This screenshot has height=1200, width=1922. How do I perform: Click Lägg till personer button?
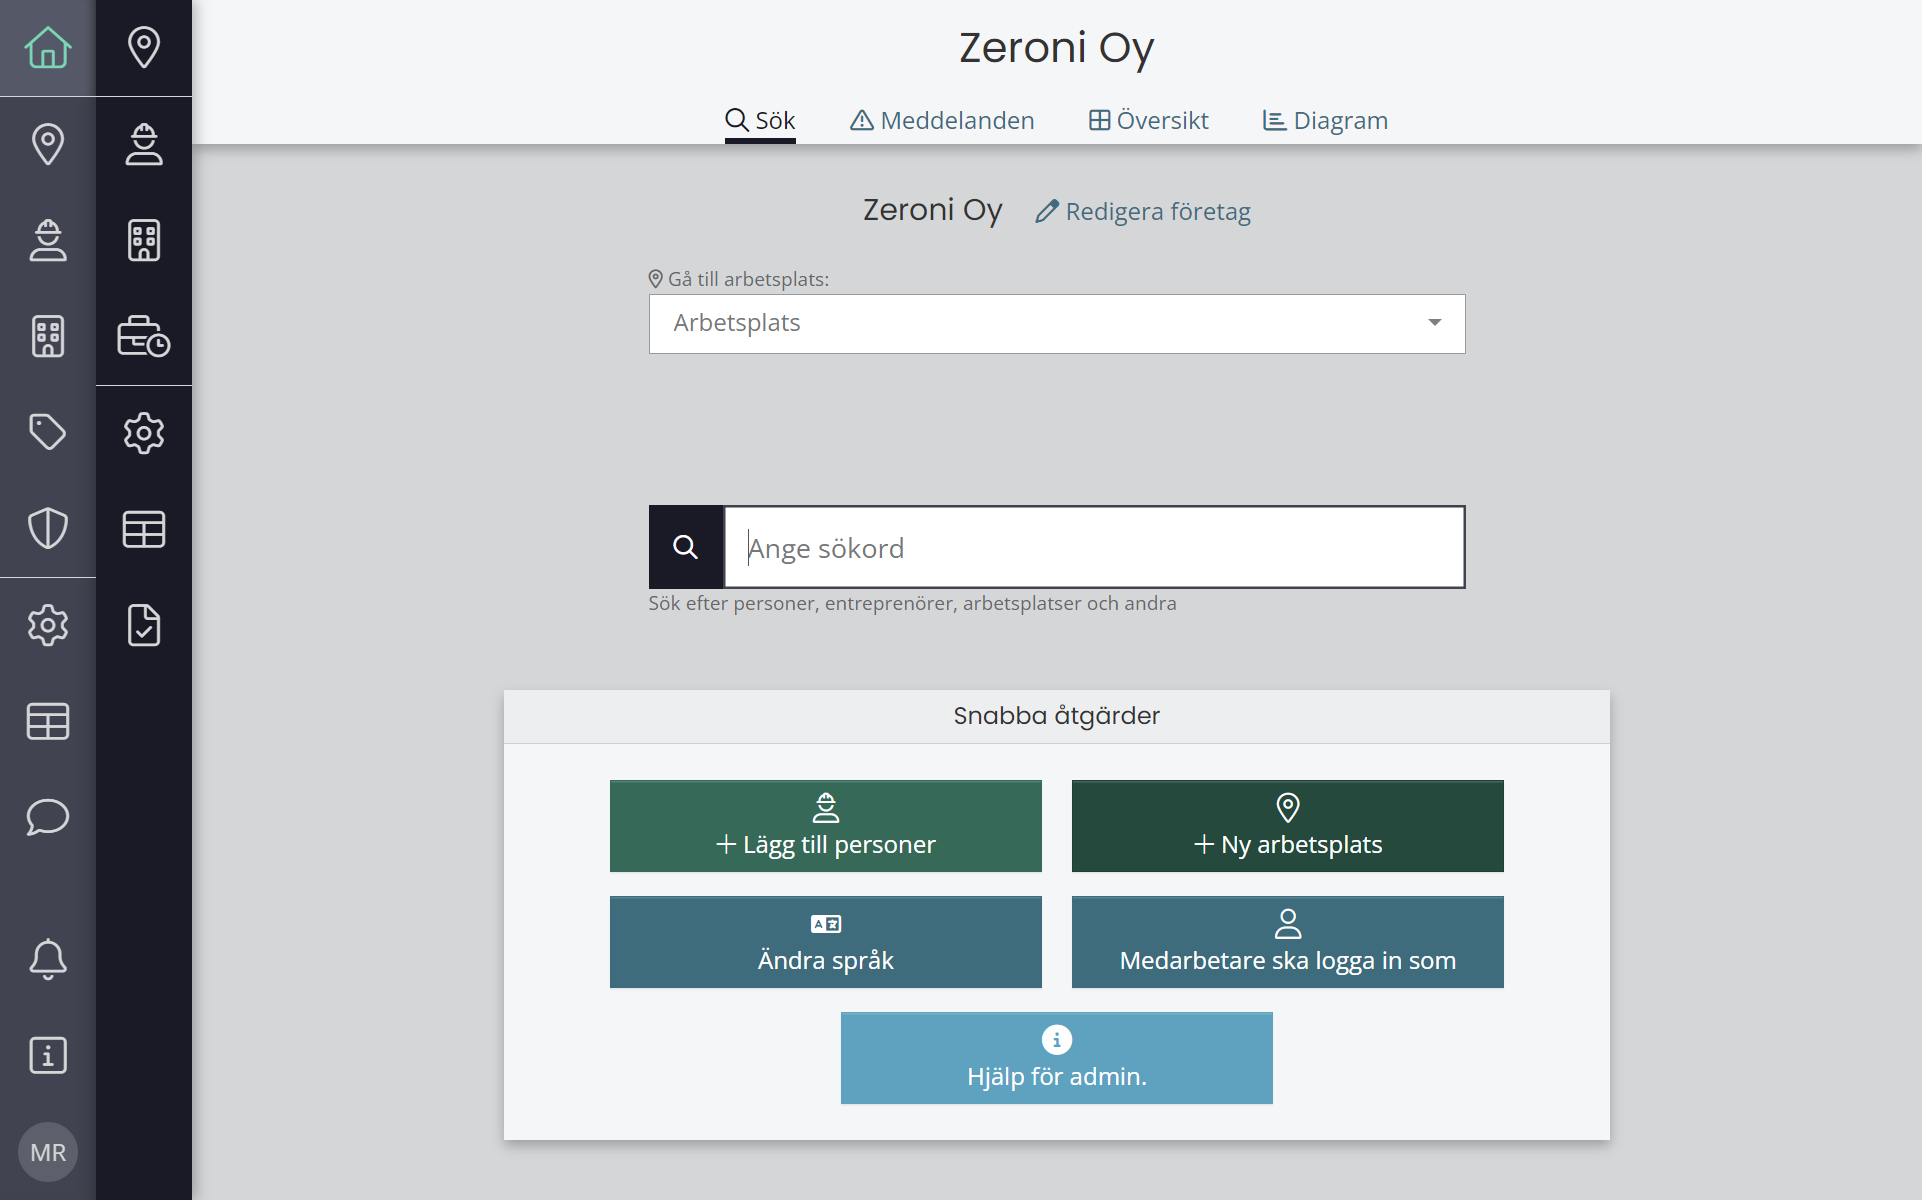pyautogui.click(x=825, y=826)
